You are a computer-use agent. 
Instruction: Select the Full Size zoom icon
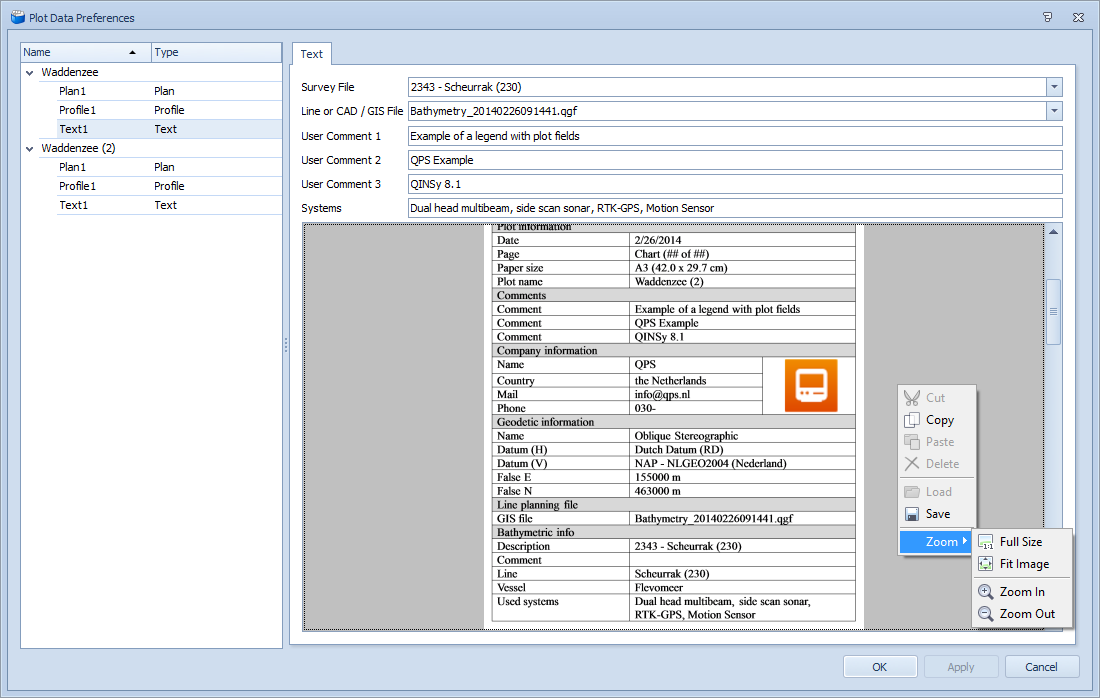[x=986, y=542]
